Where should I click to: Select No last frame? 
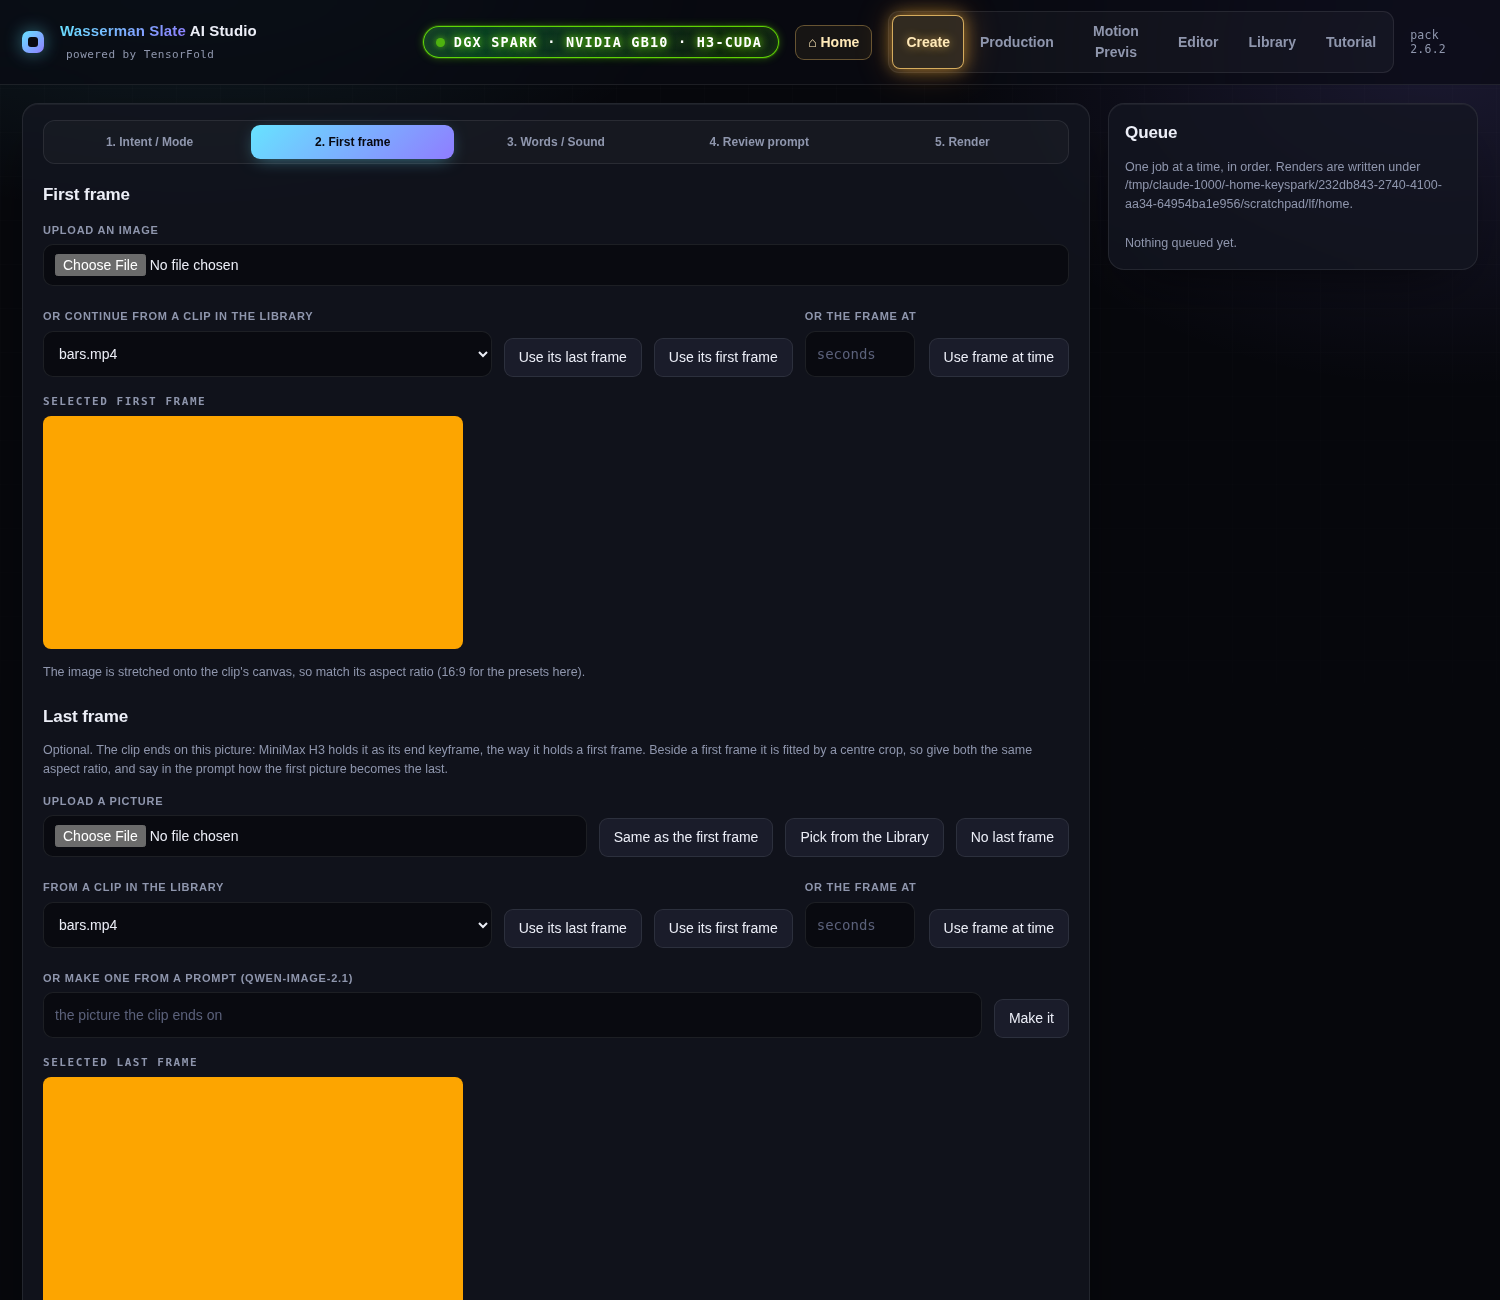1012,837
